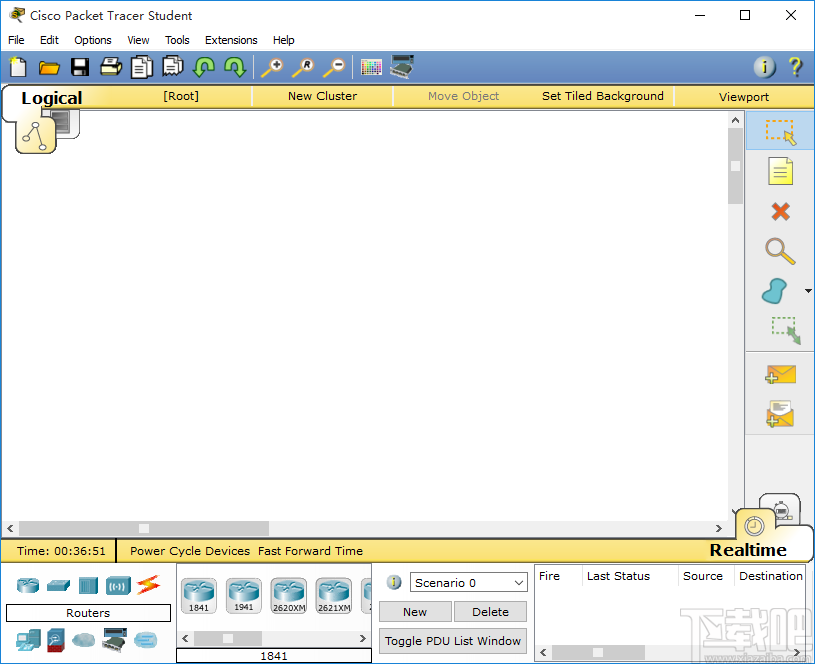Screen dimensions: 815x664
Task: Open the Scenario 0 dropdown
Action: coord(468,582)
